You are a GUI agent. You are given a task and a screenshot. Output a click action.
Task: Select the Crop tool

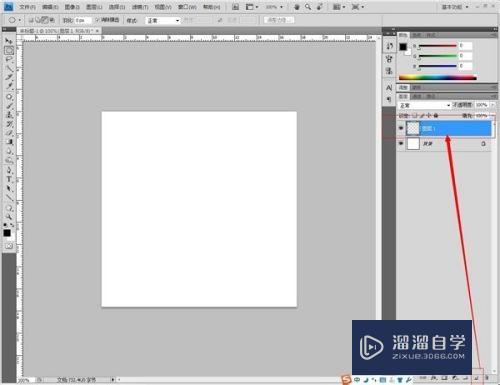[9, 77]
